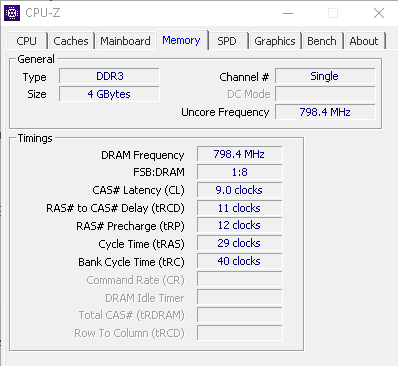398x366 pixels.
Task: Click the "FSB:DRAM" label
Action: (x=159, y=172)
